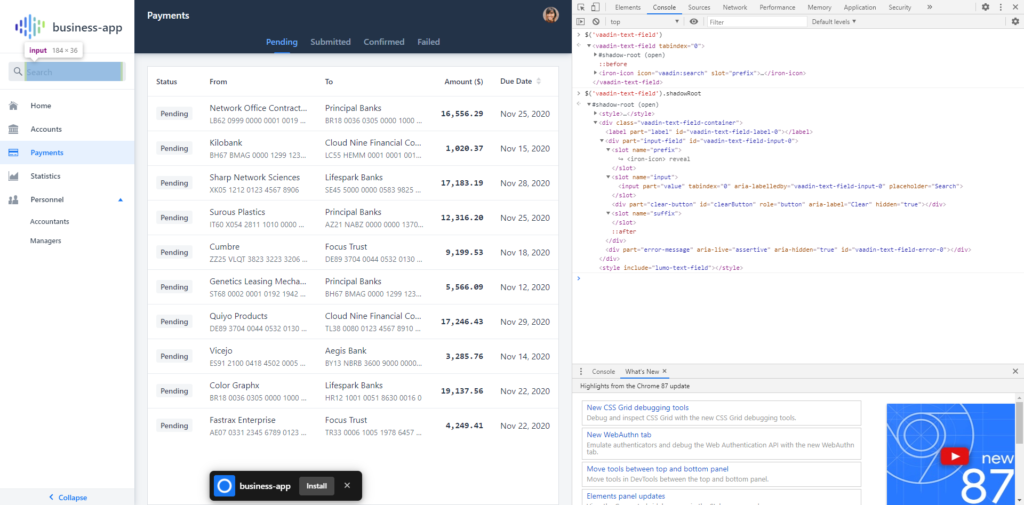Open the Default levels dropdown

coord(834,21)
